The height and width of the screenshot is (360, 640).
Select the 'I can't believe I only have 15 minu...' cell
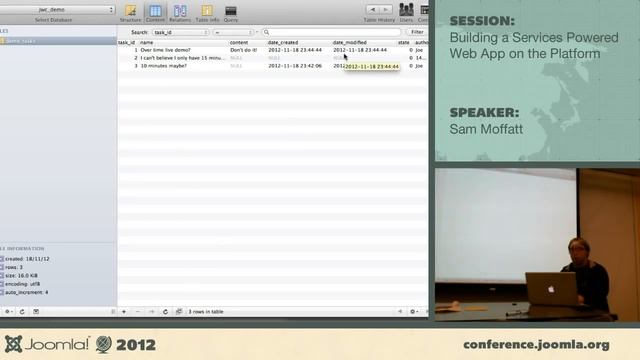(182, 58)
